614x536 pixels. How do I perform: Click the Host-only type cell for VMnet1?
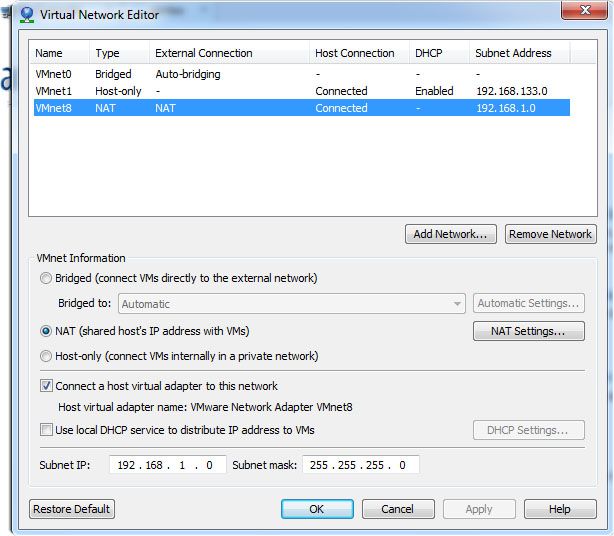(x=118, y=91)
